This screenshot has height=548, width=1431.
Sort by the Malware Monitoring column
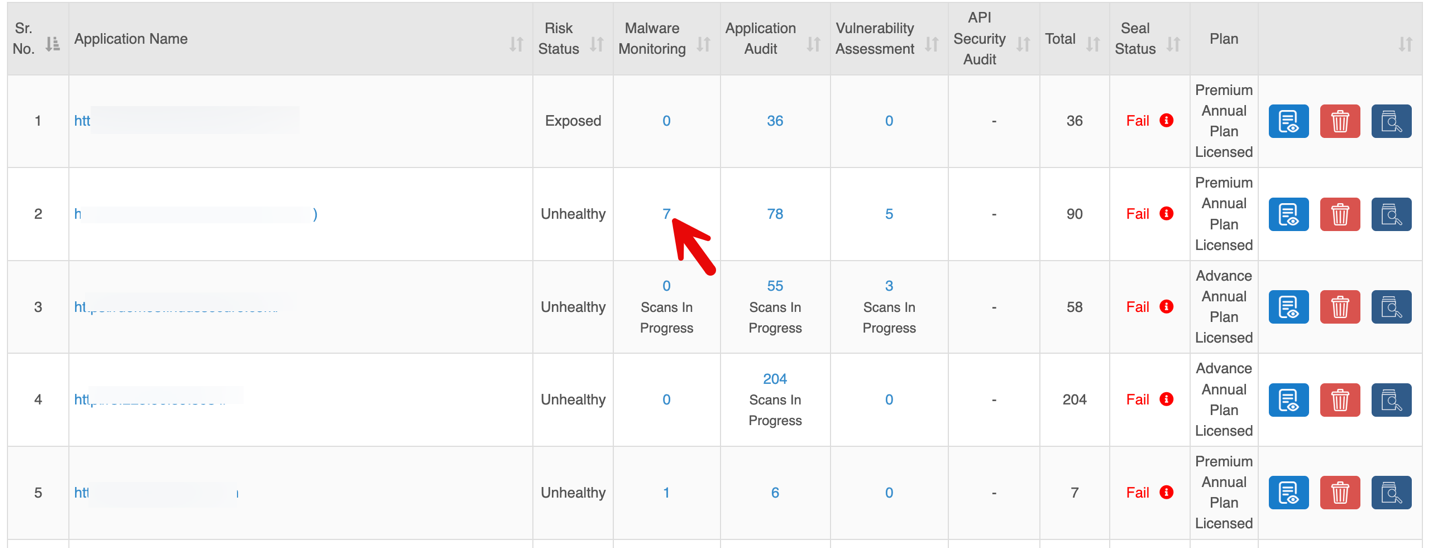point(704,44)
